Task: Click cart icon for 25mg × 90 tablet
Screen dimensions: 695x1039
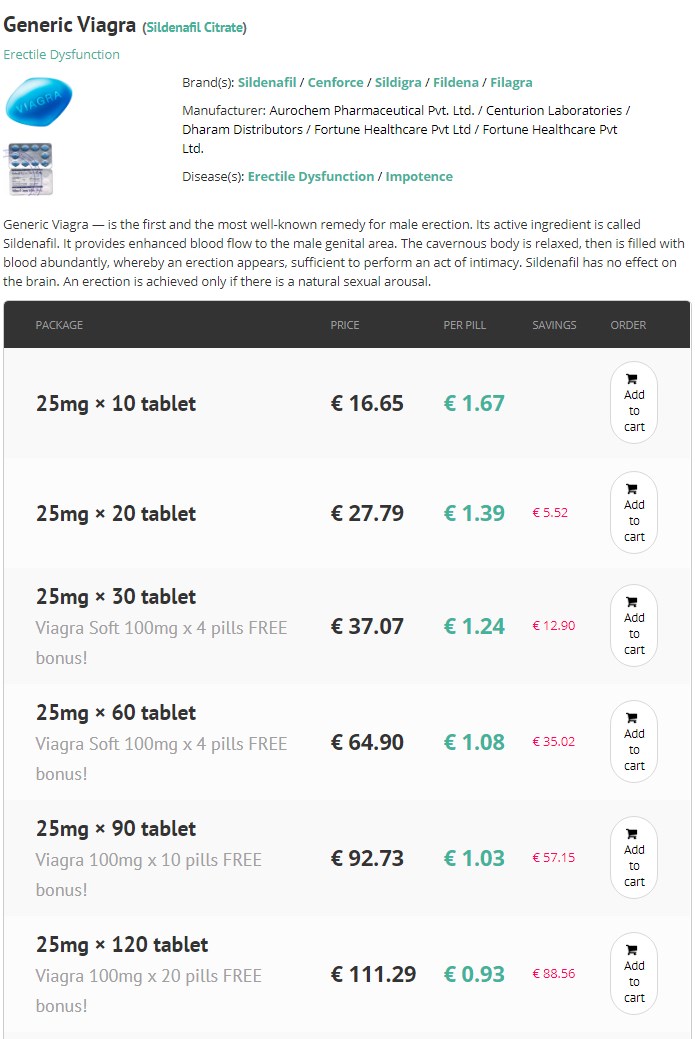Action: click(x=632, y=834)
